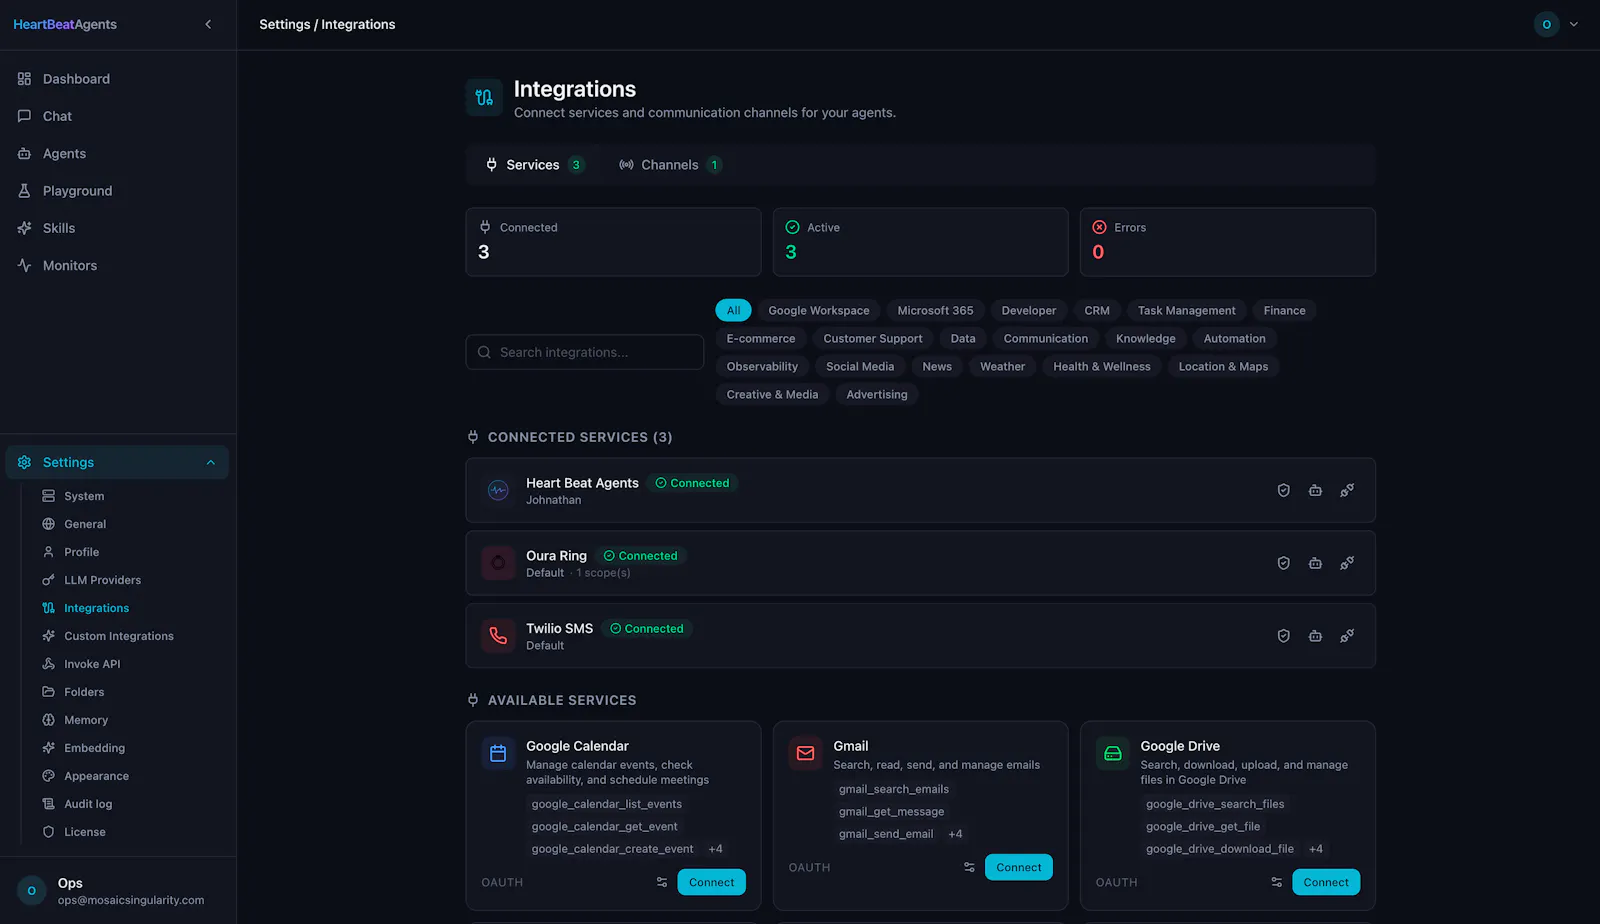Click the Google Drive card icon
1600x924 pixels.
click(1112, 754)
